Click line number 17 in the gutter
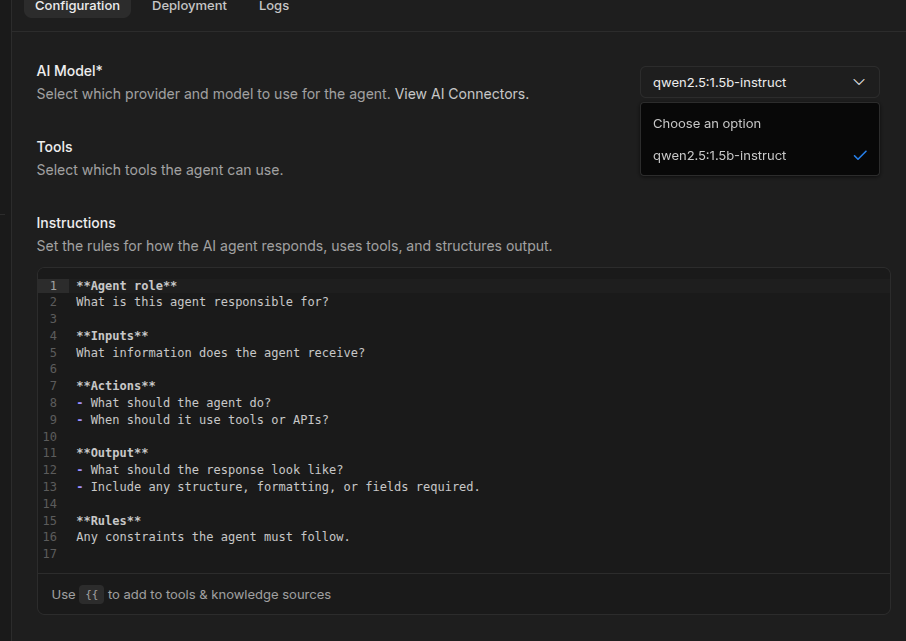 click(x=50, y=554)
